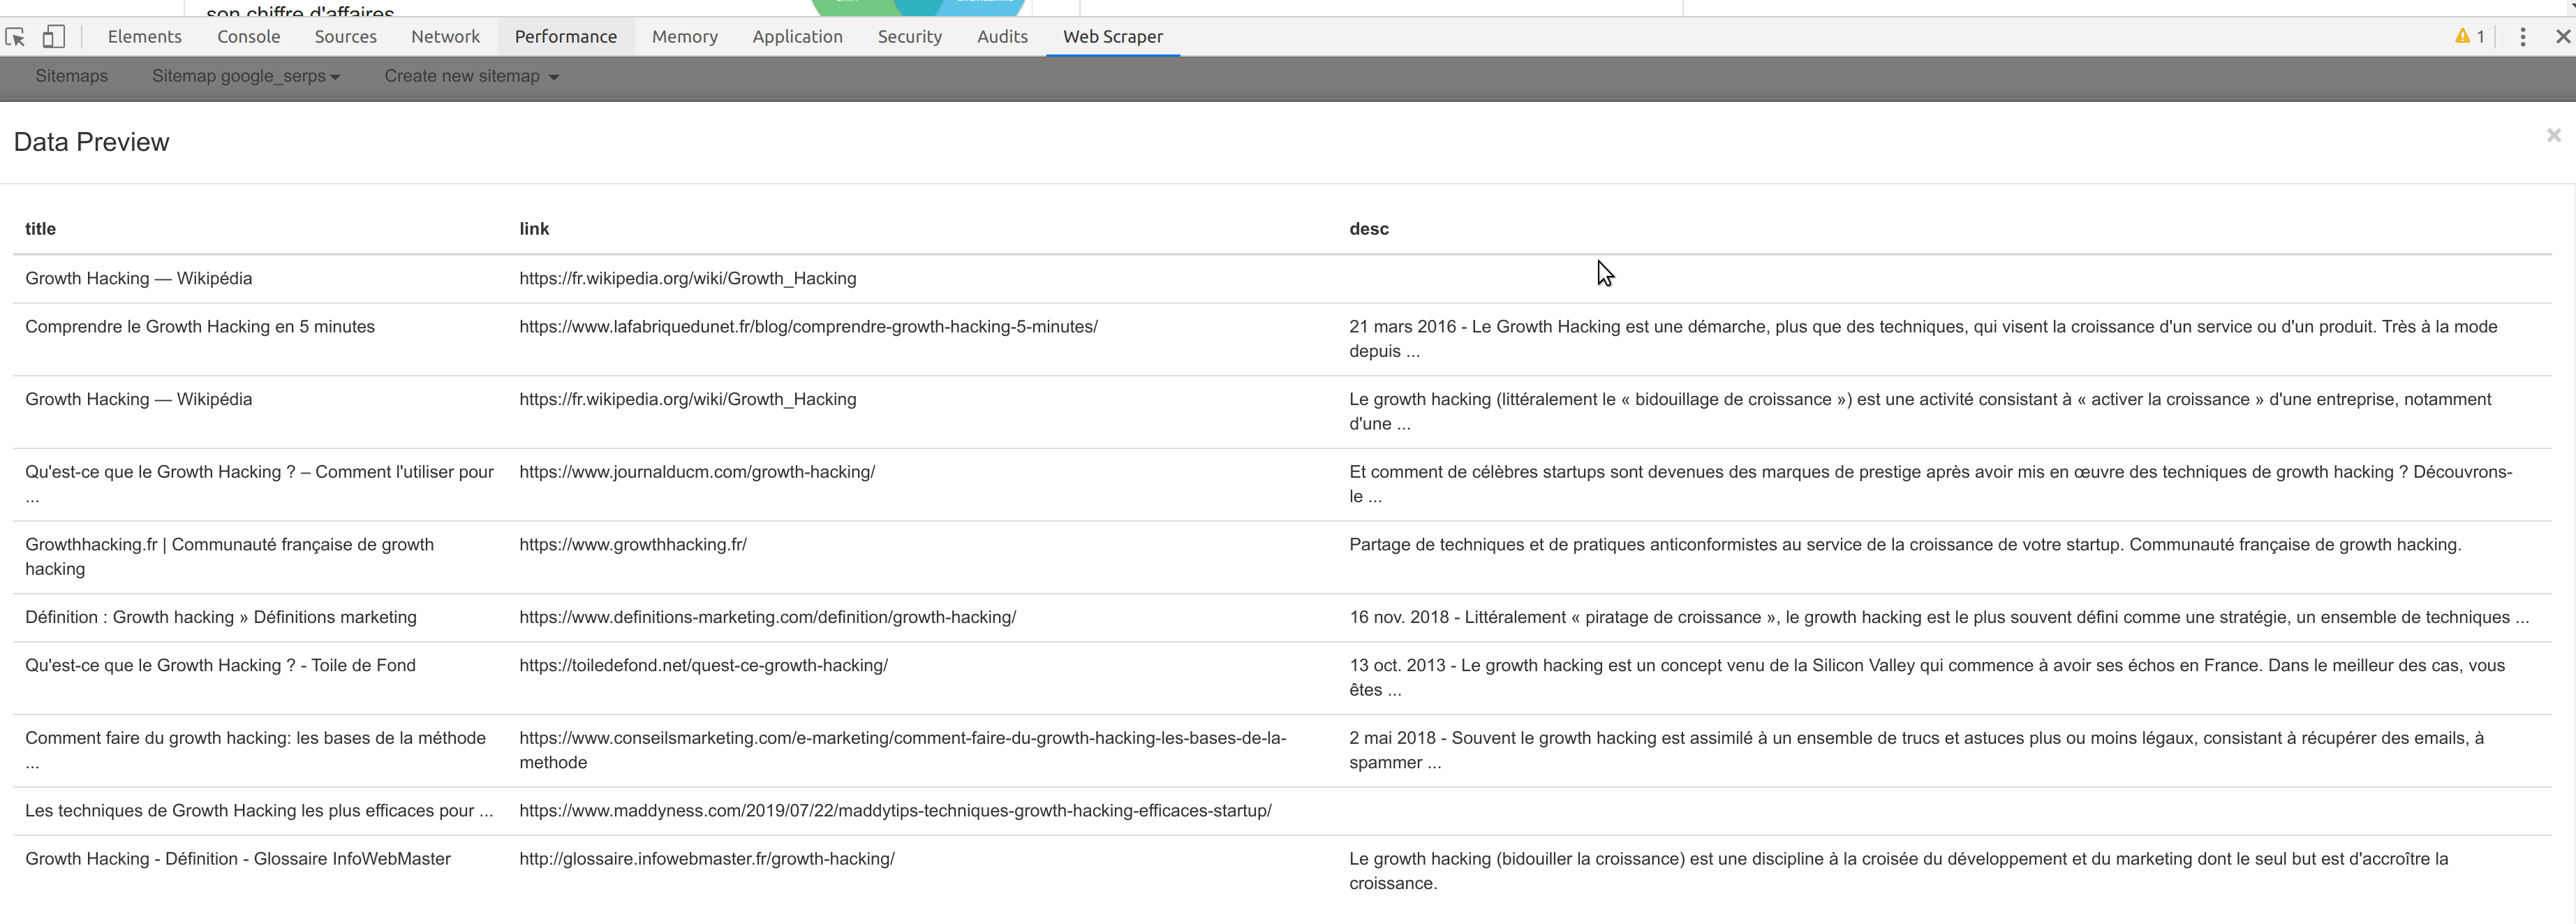The image size is (2576, 924).
Task: Click the '21 mars 2016' description cell
Action: pos(1923,339)
